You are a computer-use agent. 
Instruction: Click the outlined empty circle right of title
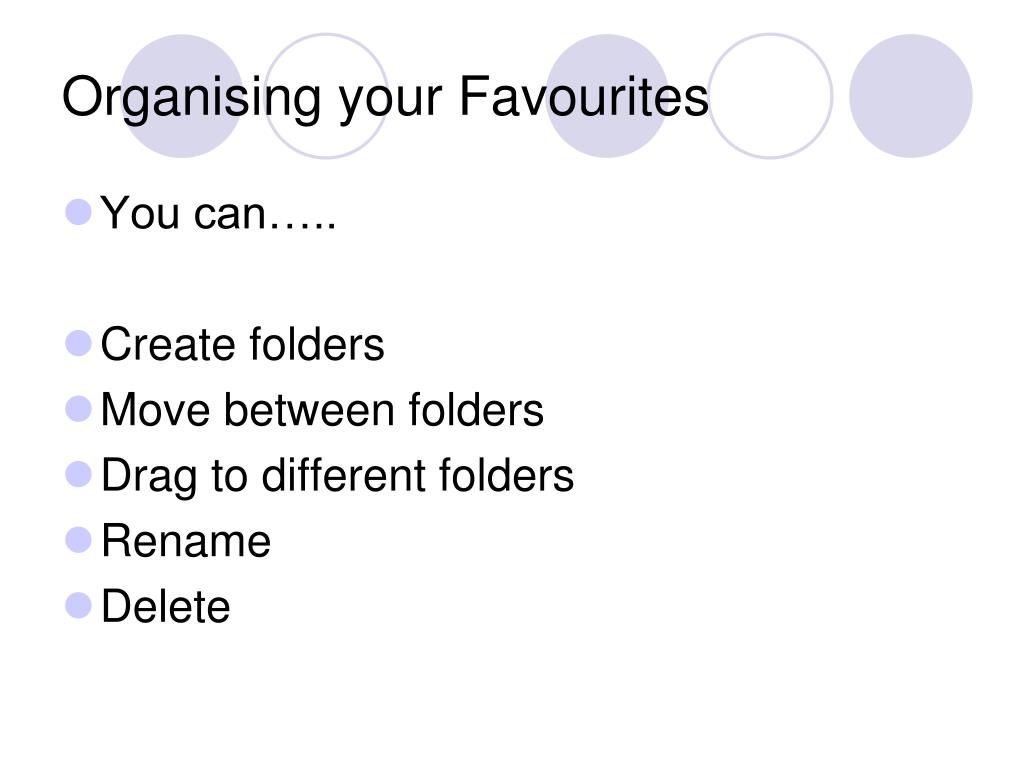point(771,96)
